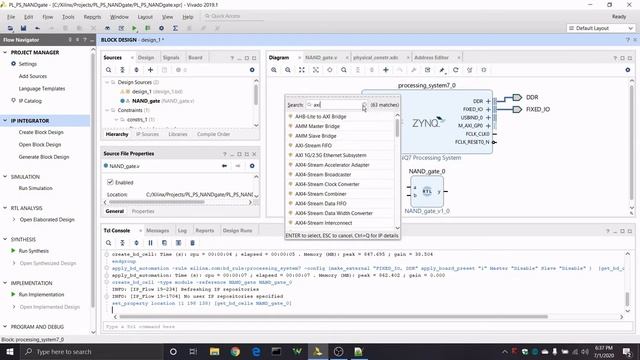Pause the Tcl Console output
Viewport: 640px width, 360px height.
(x=150, y=243)
